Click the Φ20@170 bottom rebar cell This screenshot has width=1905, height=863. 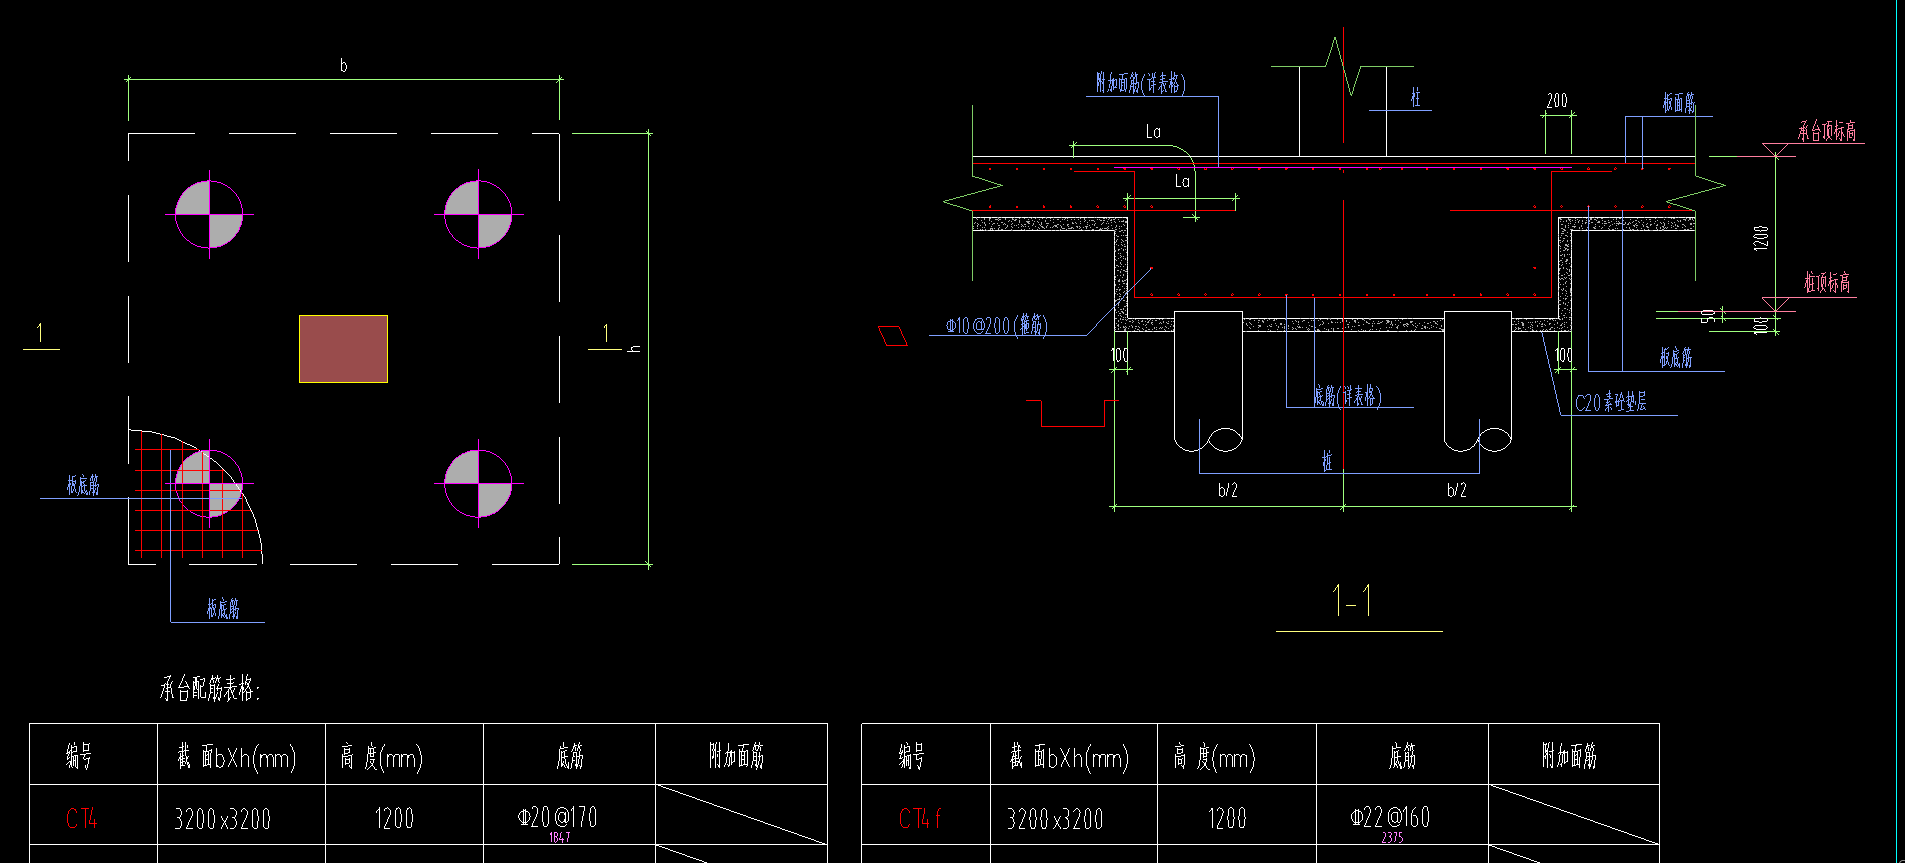(x=558, y=817)
